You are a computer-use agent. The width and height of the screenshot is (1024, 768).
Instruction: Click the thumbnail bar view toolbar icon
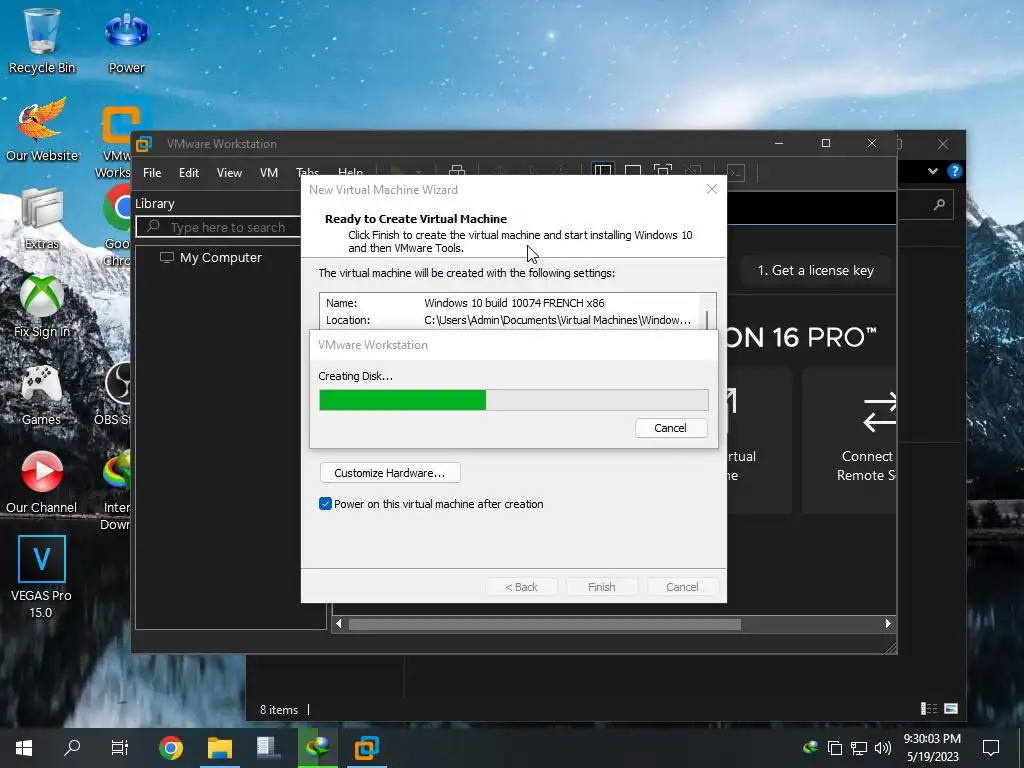[x=632, y=172]
